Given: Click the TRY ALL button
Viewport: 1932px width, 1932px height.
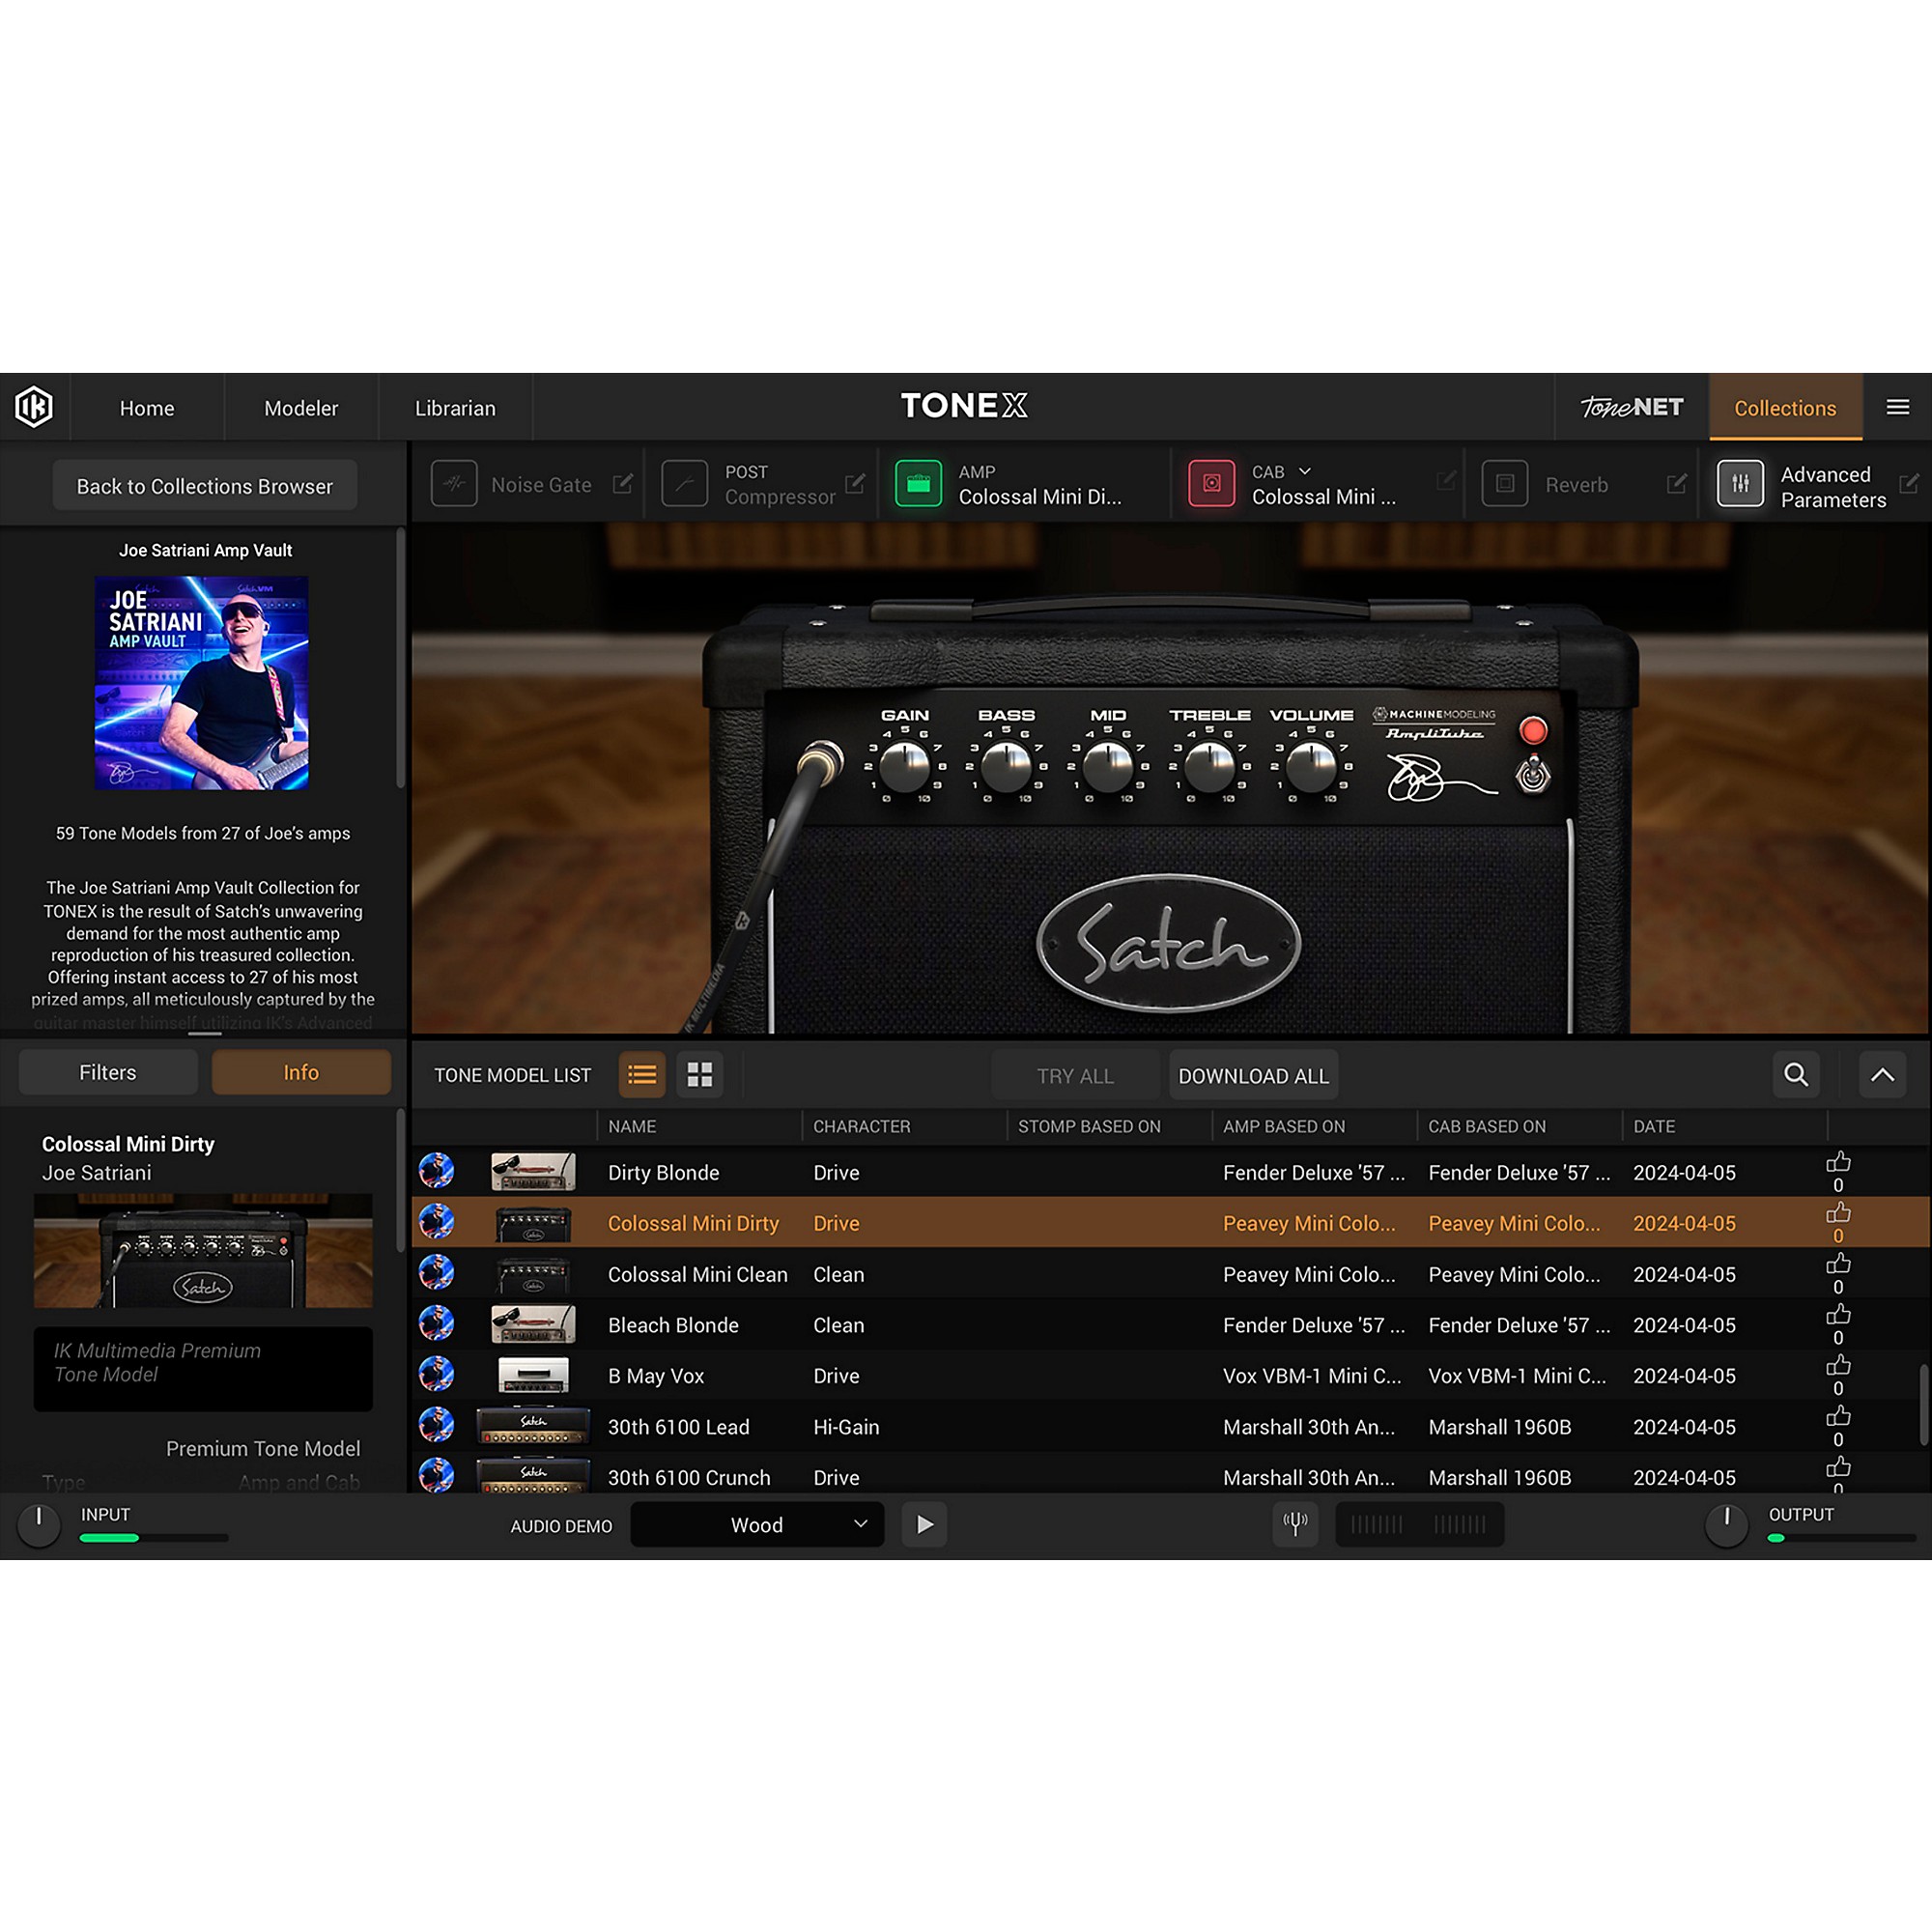Looking at the screenshot, I should coord(1075,1076).
